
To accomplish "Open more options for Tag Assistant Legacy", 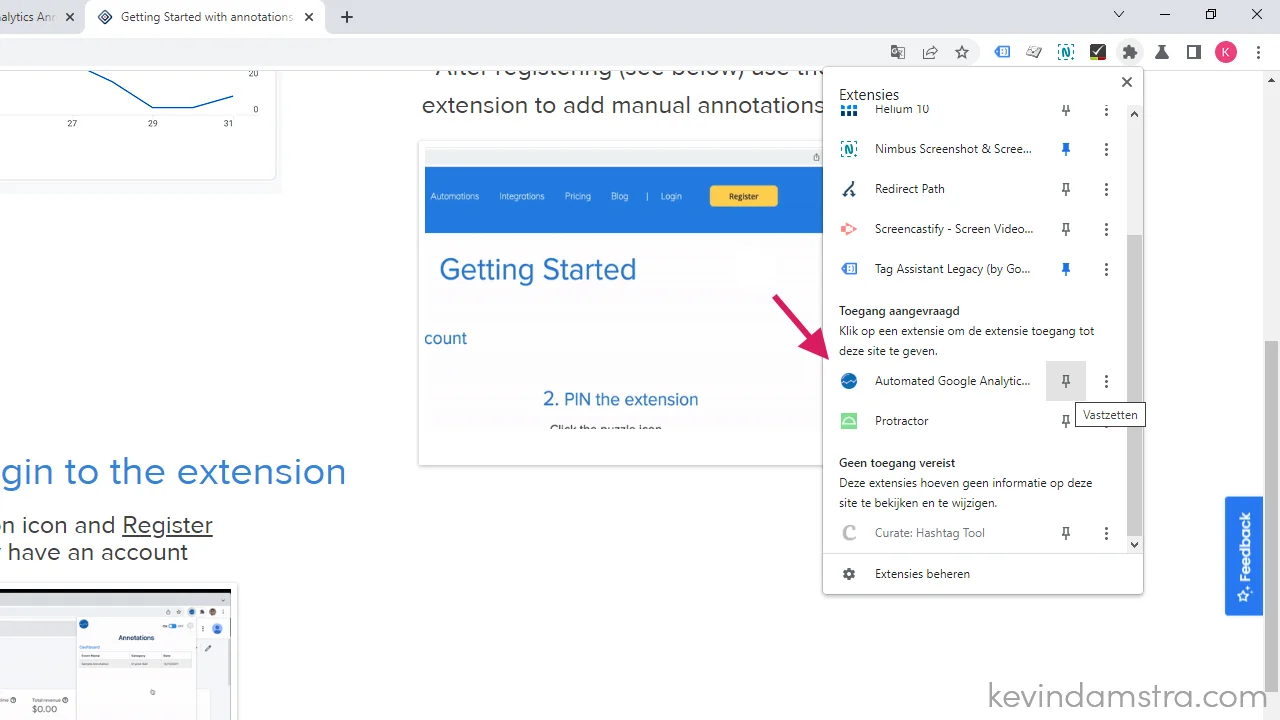I will pos(1106,269).
